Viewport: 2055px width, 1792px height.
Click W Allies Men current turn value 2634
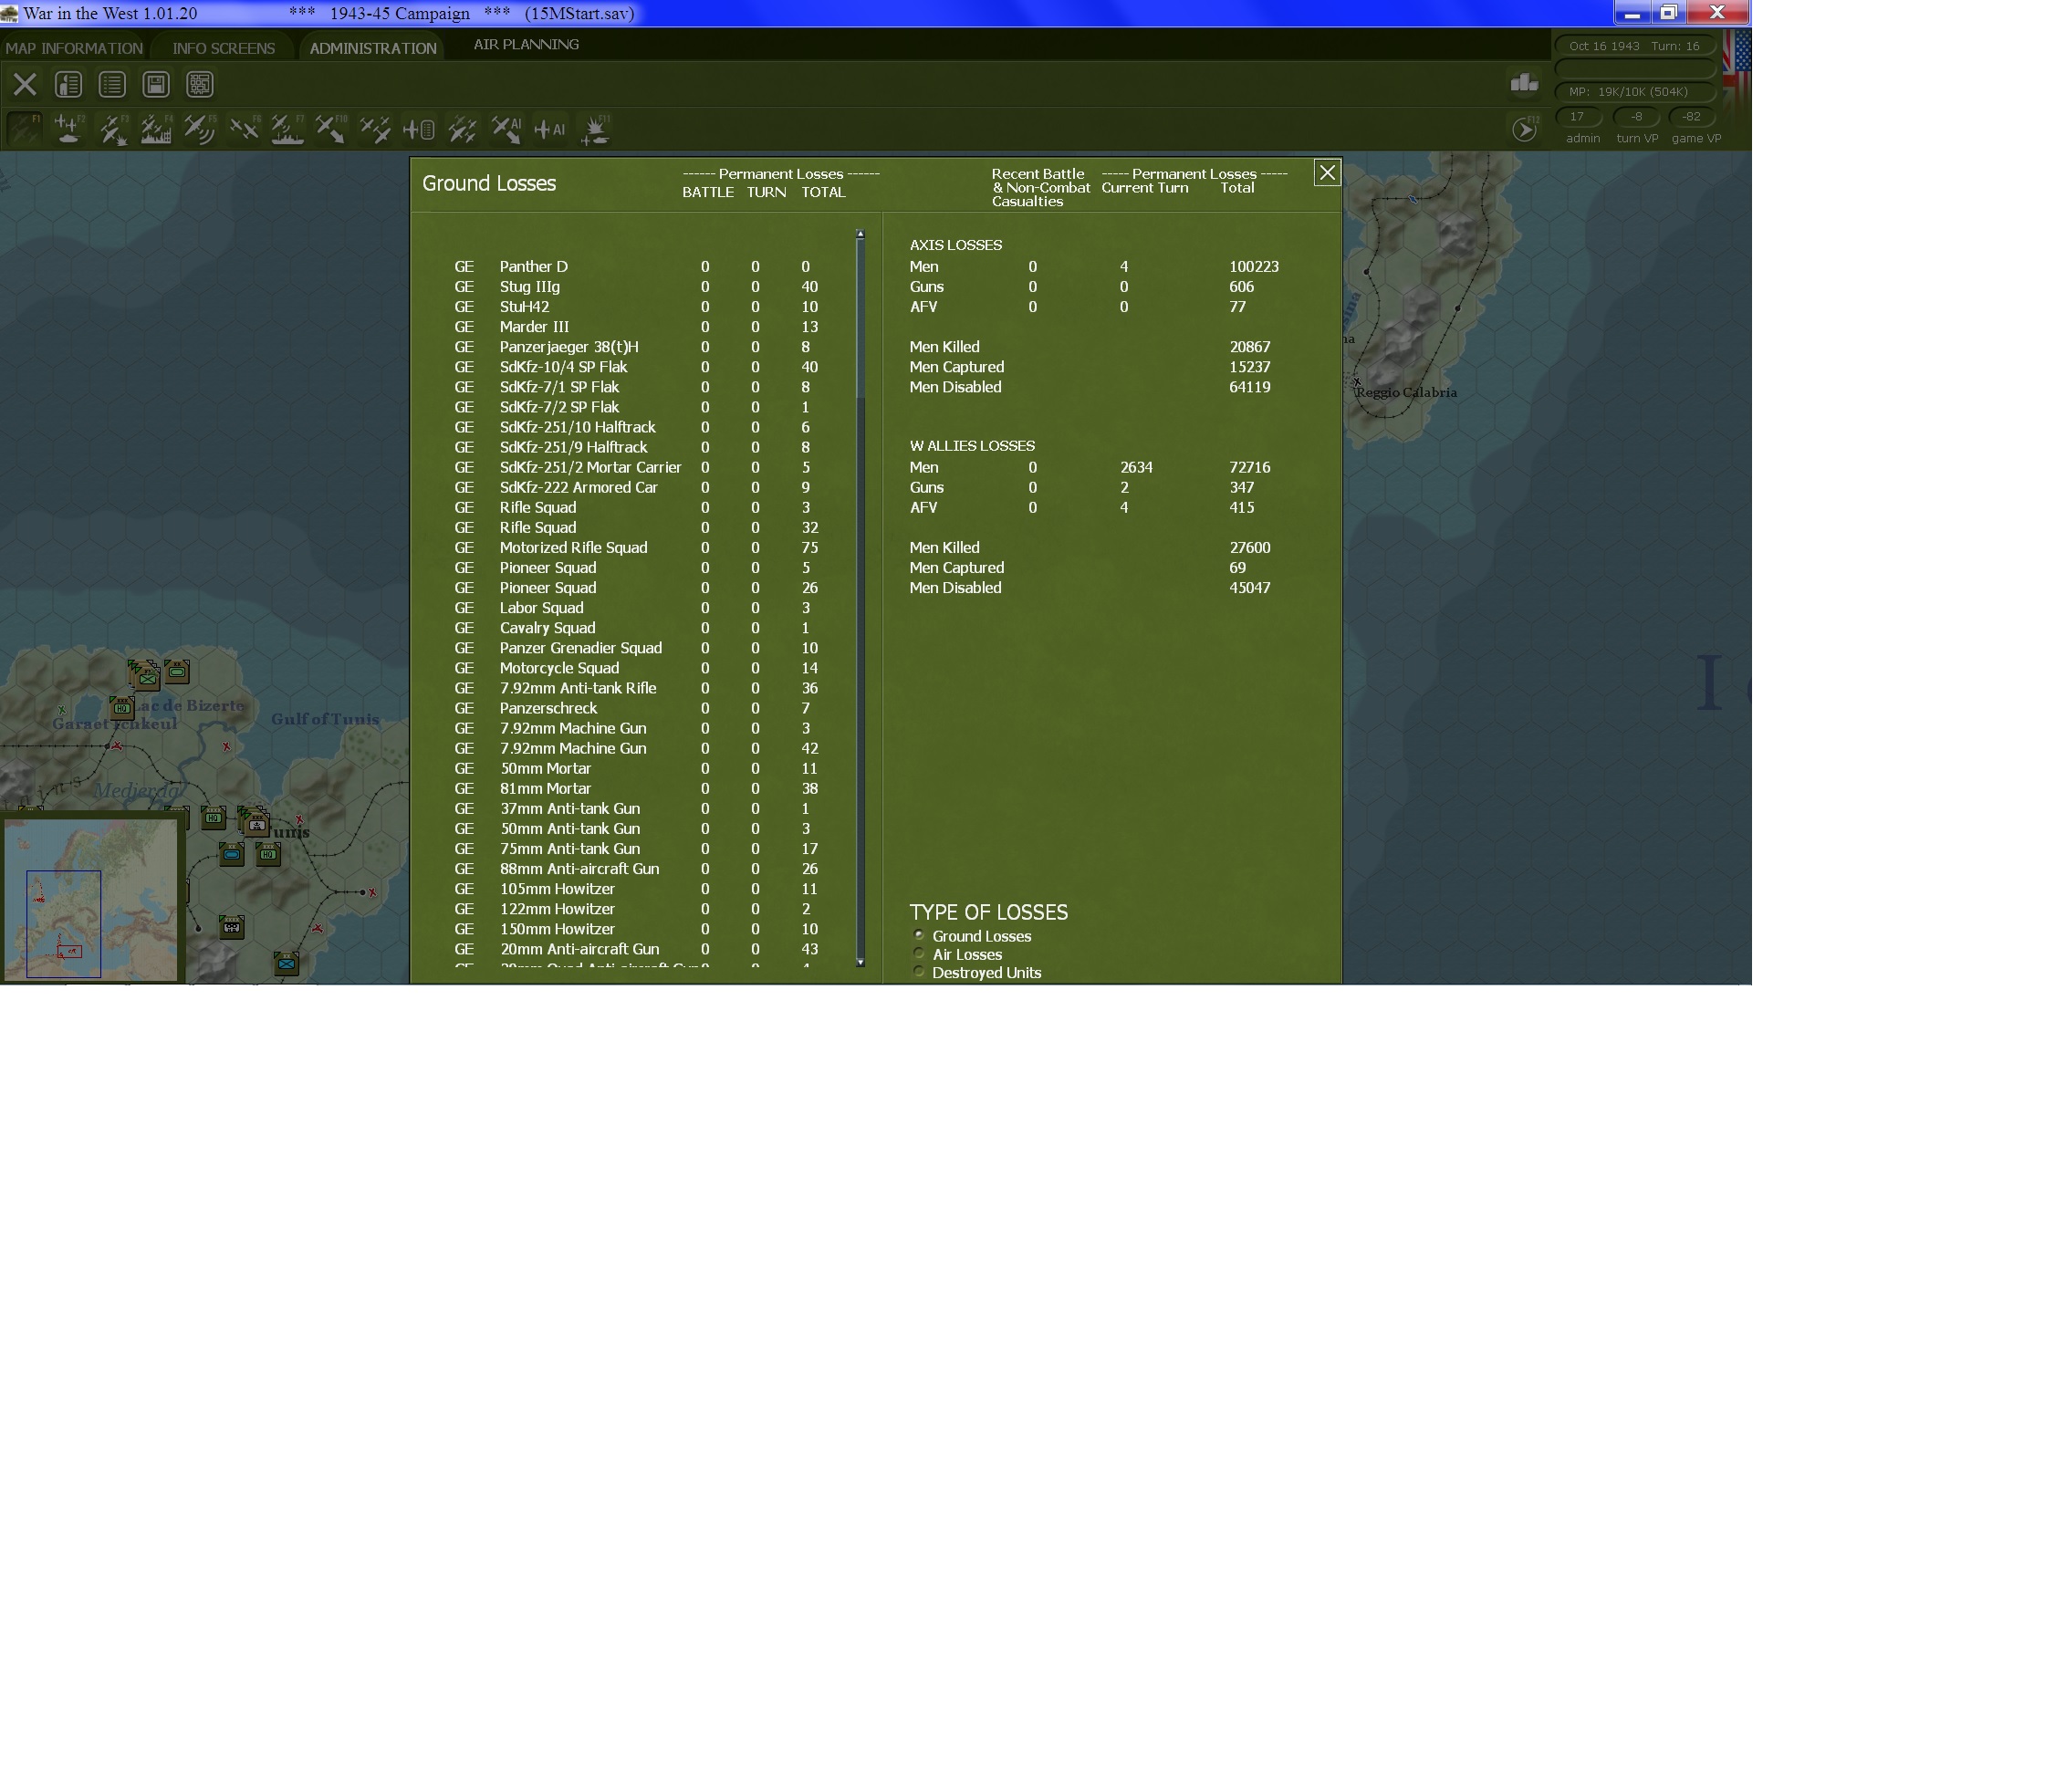[1136, 467]
